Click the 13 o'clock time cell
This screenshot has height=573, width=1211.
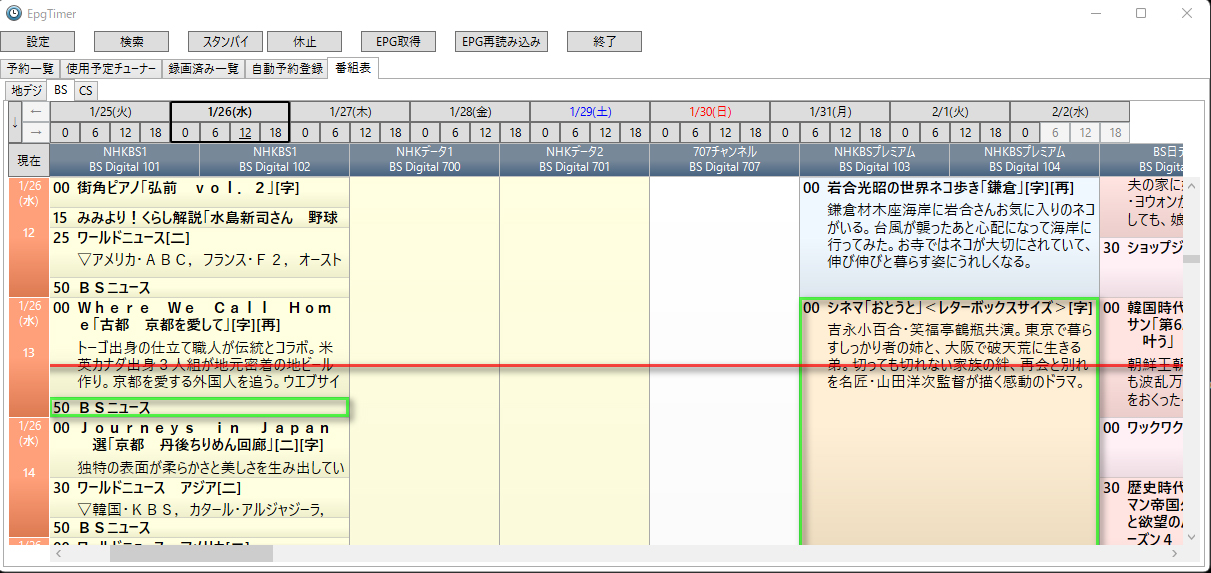click(29, 357)
